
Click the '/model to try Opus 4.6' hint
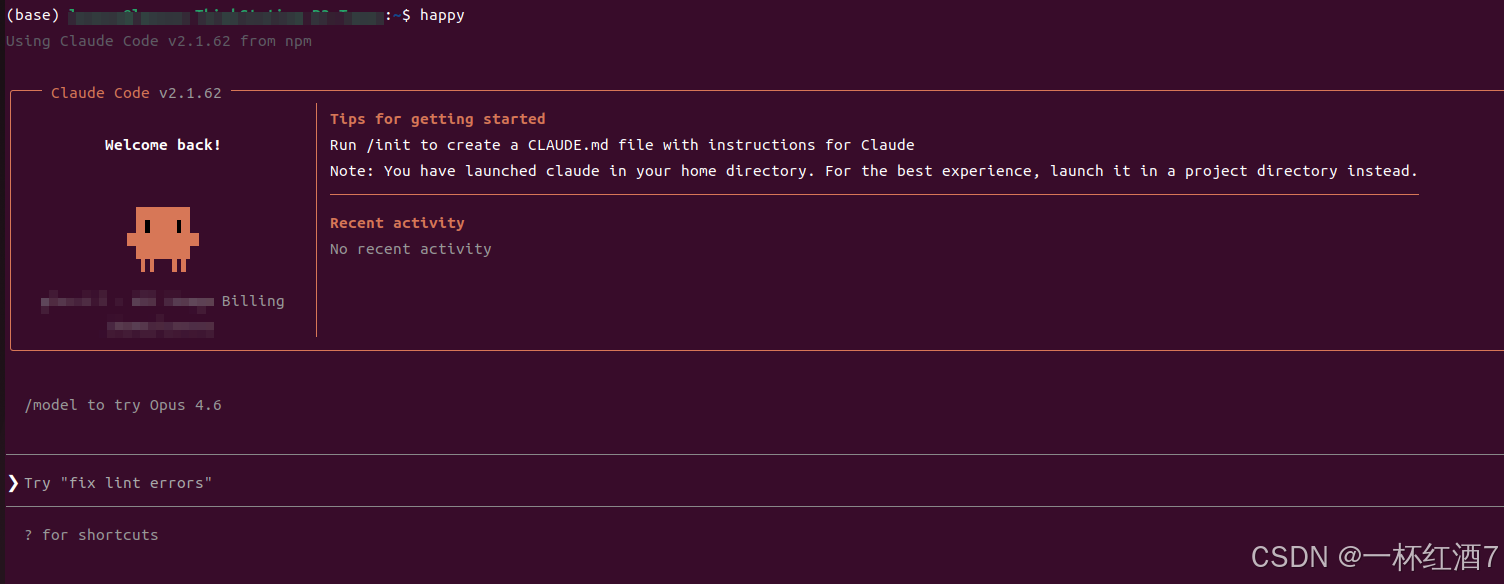[x=124, y=405]
